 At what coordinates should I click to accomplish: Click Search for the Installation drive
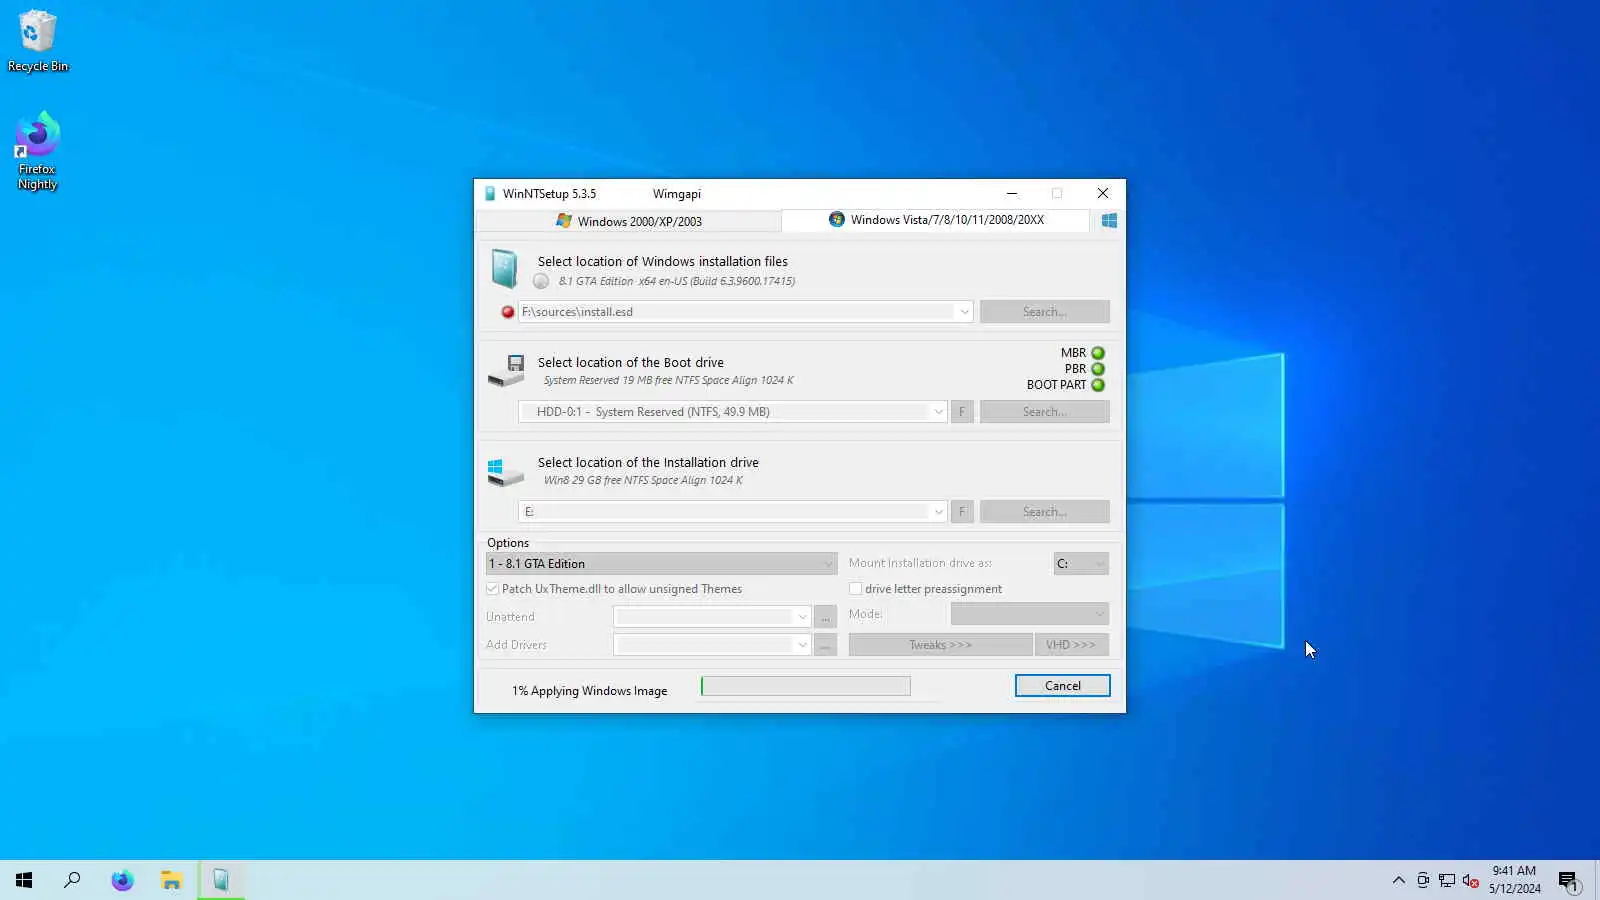pos(1045,512)
